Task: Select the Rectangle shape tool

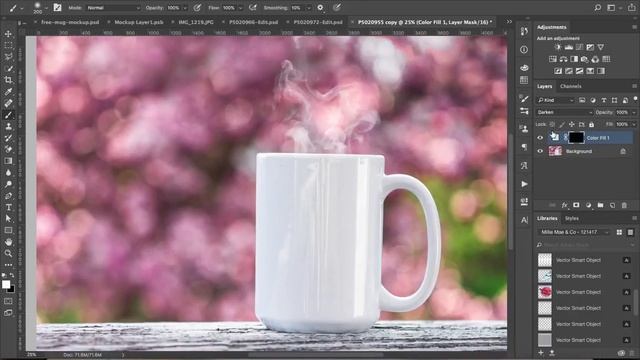Action: 8,230
